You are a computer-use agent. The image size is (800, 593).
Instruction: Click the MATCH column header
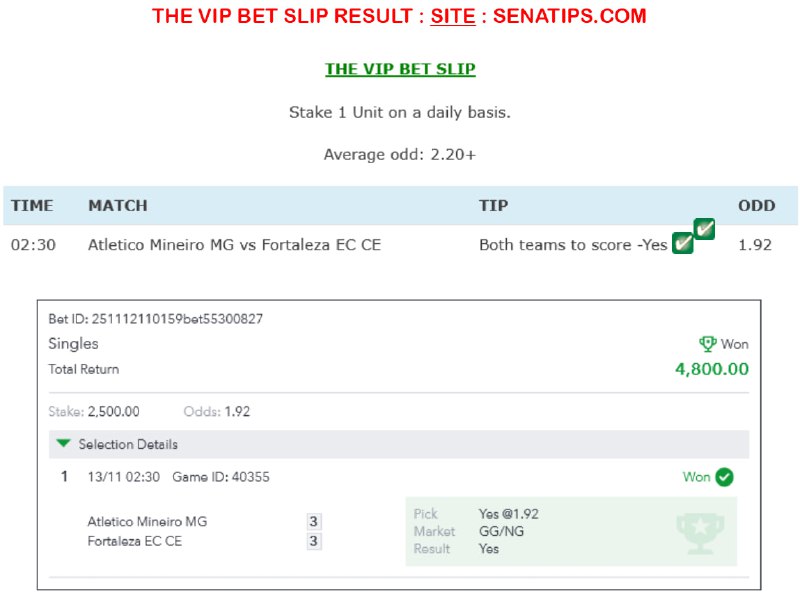(x=117, y=206)
